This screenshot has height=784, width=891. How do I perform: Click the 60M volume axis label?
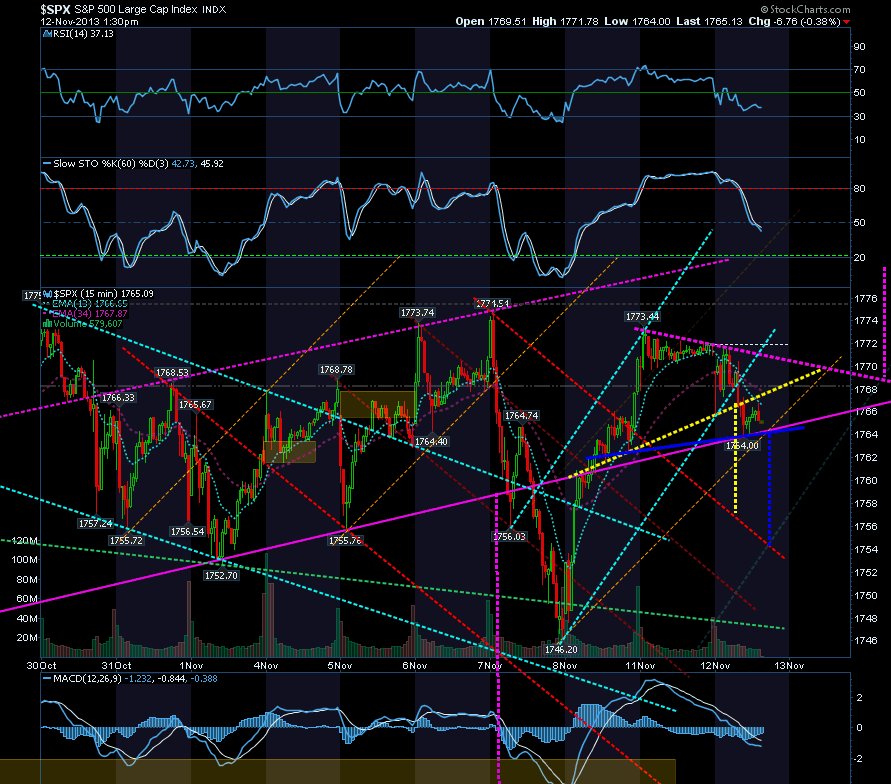pyautogui.click(x=27, y=599)
